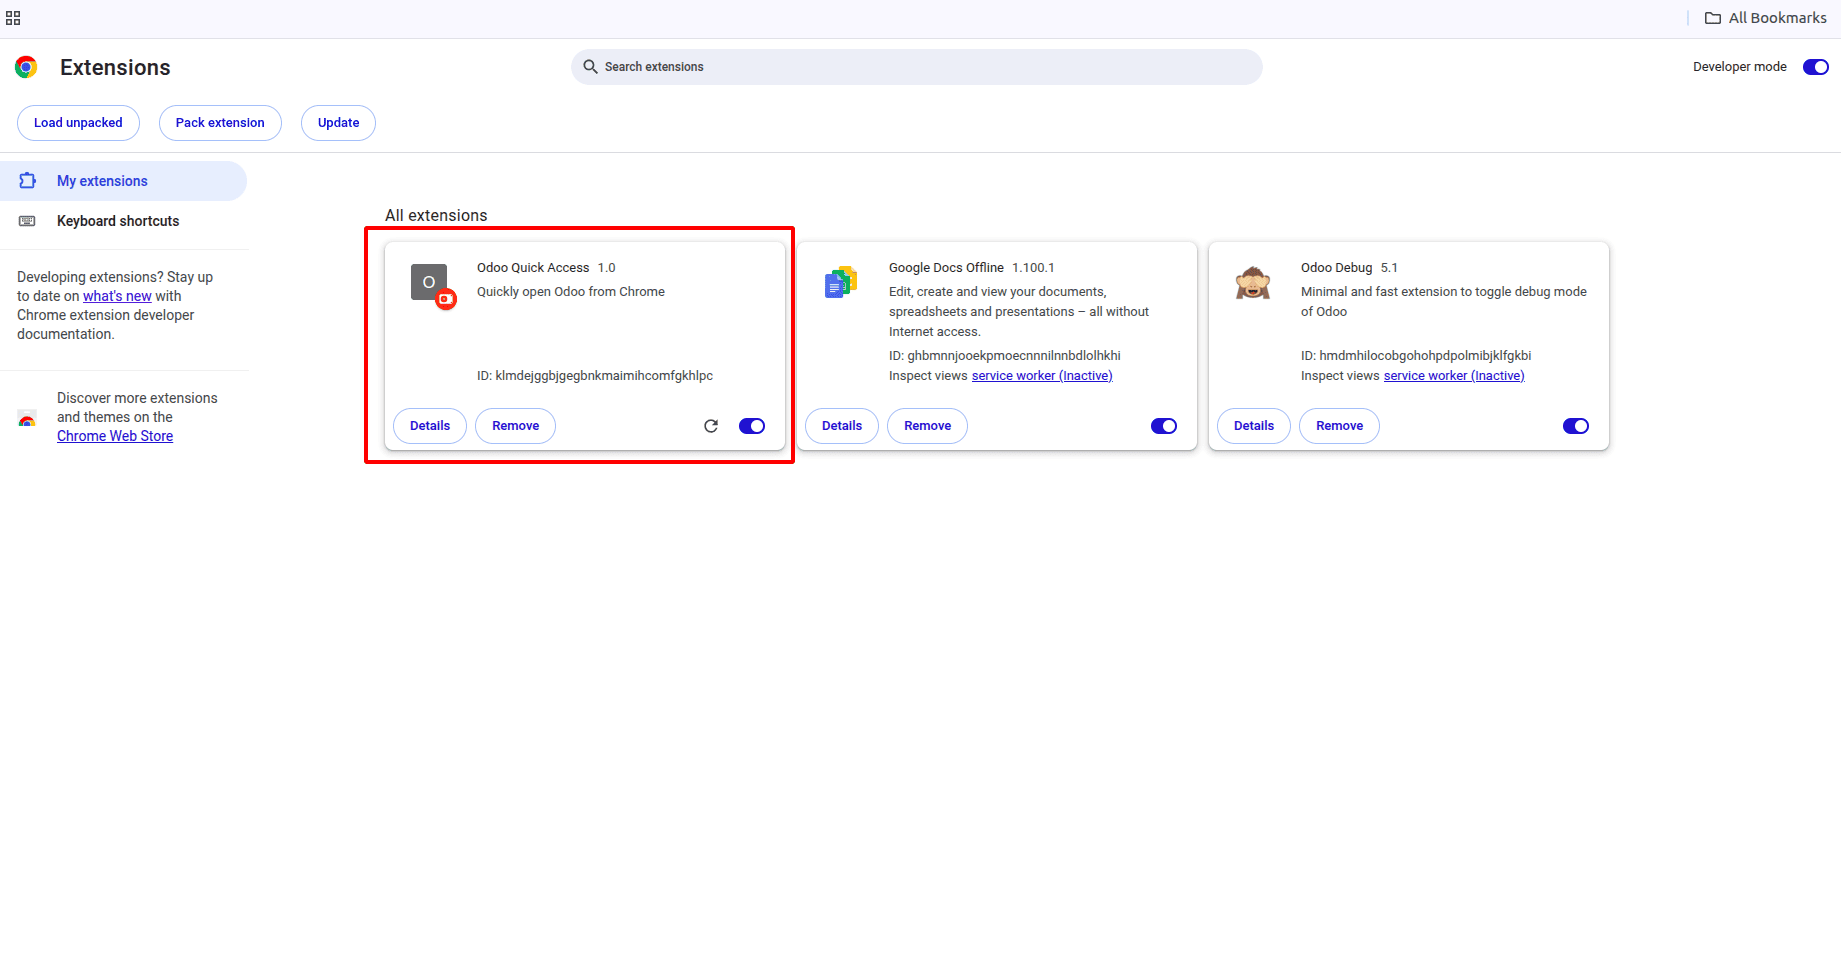Click the Google Docs Offline extension icon

pos(840,282)
